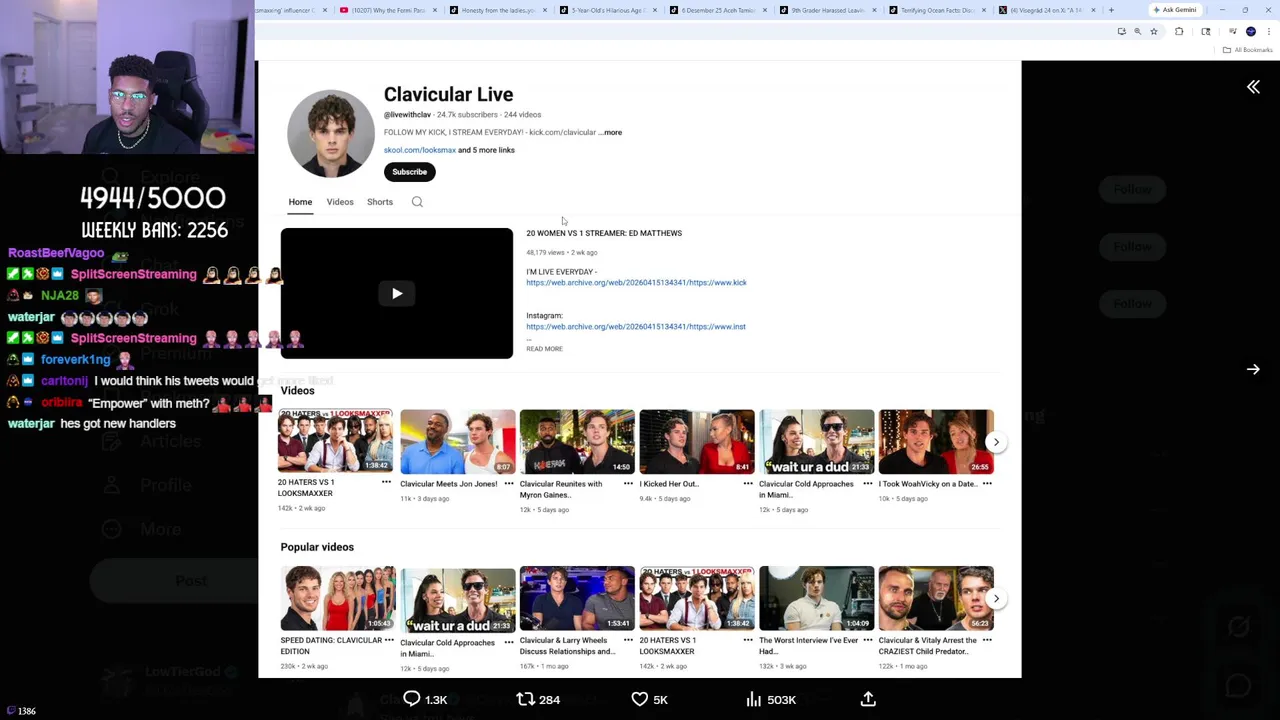View post analytics icon showing 503K
Screen dimensions: 1280x720
754,699
